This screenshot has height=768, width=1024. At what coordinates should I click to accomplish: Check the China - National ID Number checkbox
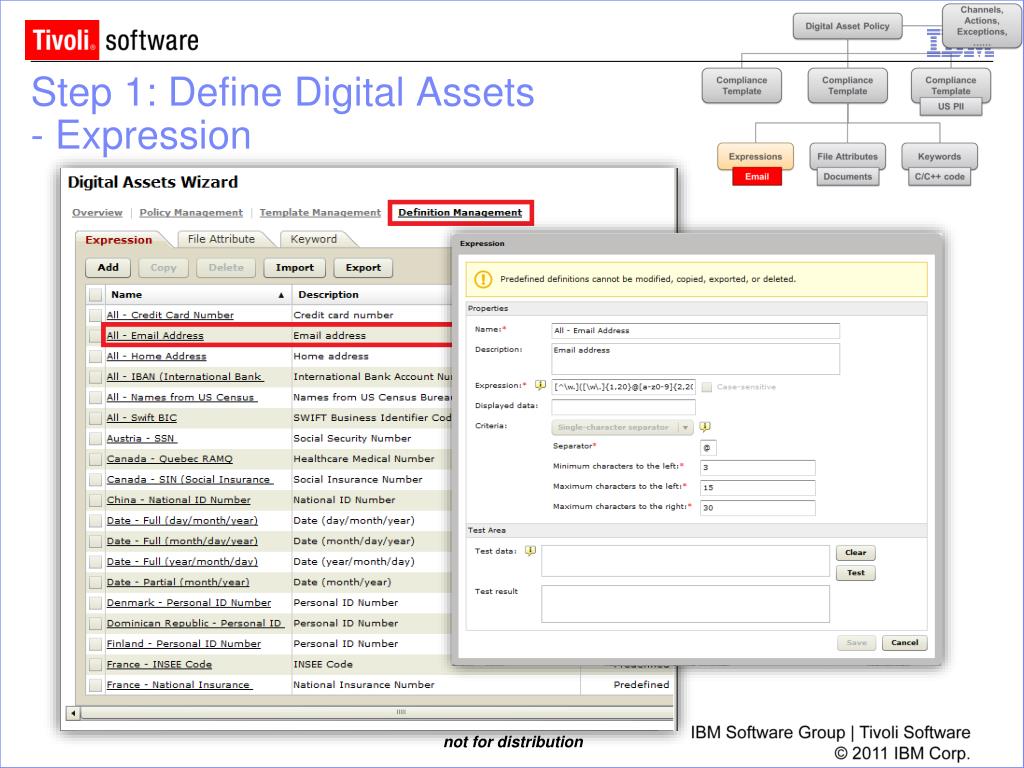click(95, 500)
